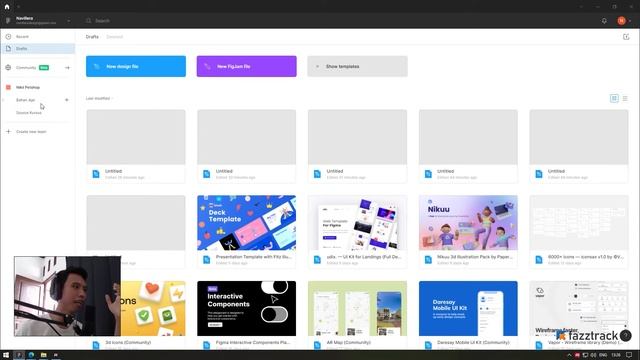
Task: Select Drafts in the sidebar
Action: pos(38,49)
